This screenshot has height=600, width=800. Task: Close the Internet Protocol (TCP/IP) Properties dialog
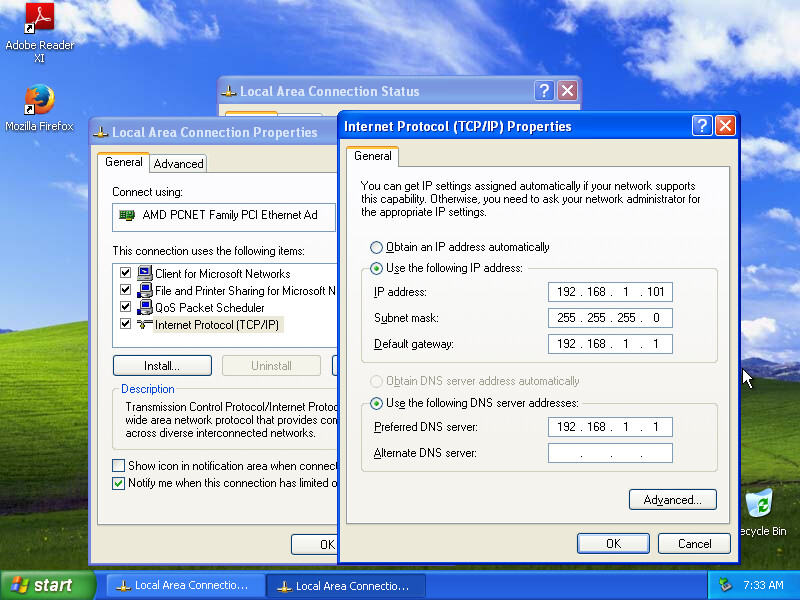click(x=725, y=126)
